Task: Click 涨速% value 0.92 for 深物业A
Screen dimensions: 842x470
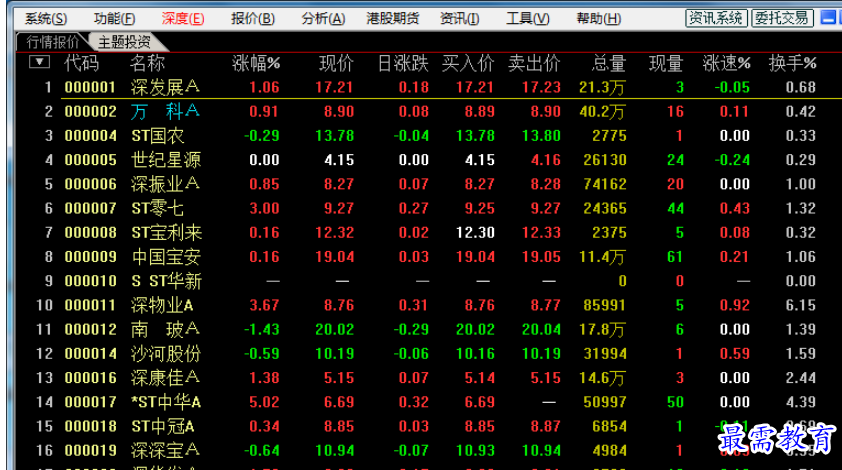Action: pyautogui.click(x=735, y=305)
